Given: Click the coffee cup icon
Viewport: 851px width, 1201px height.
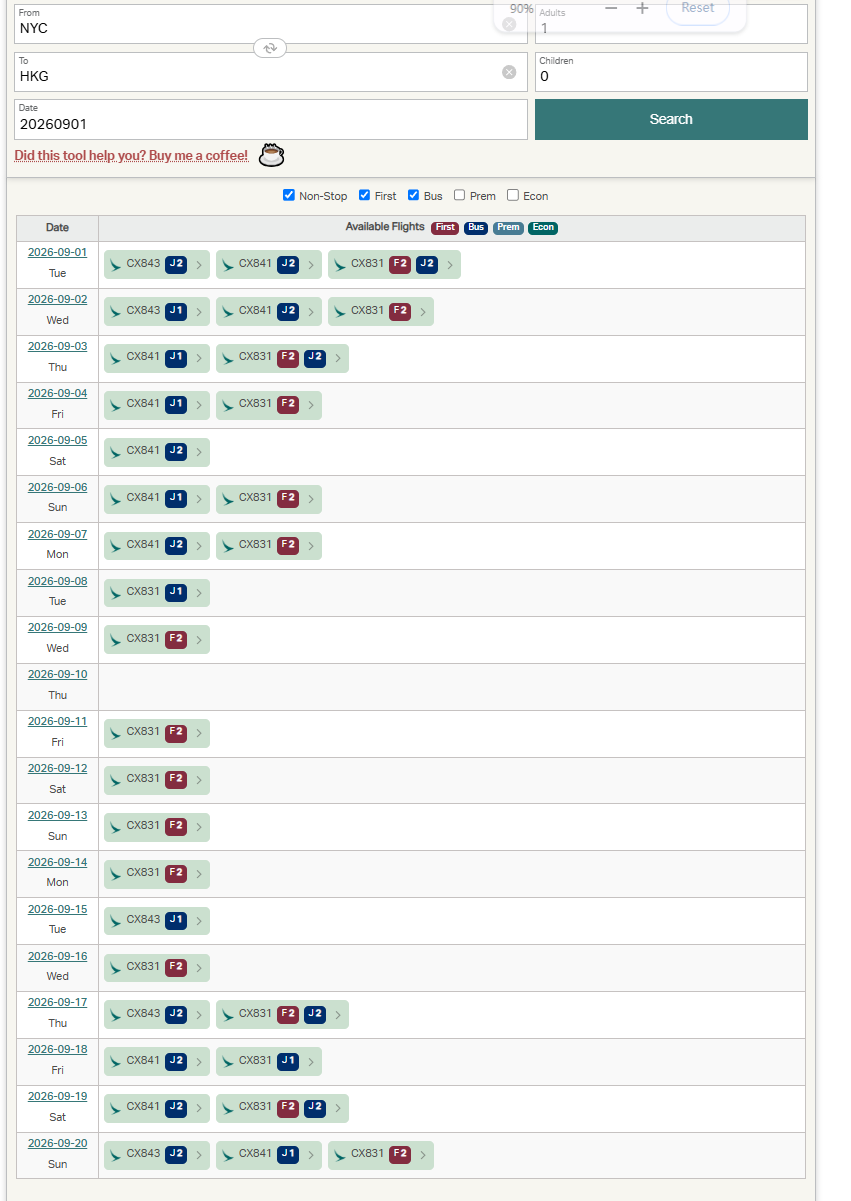Looking at the screenshot, I should click(271, 155).
